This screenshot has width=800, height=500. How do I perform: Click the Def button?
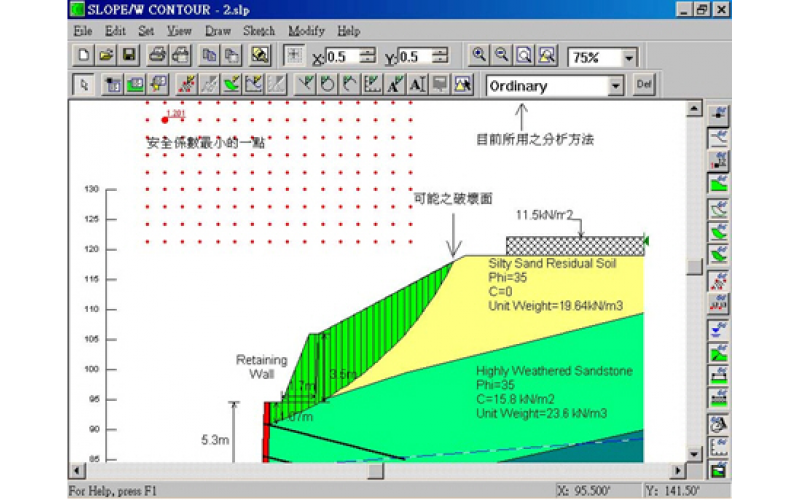pos(644,84)
